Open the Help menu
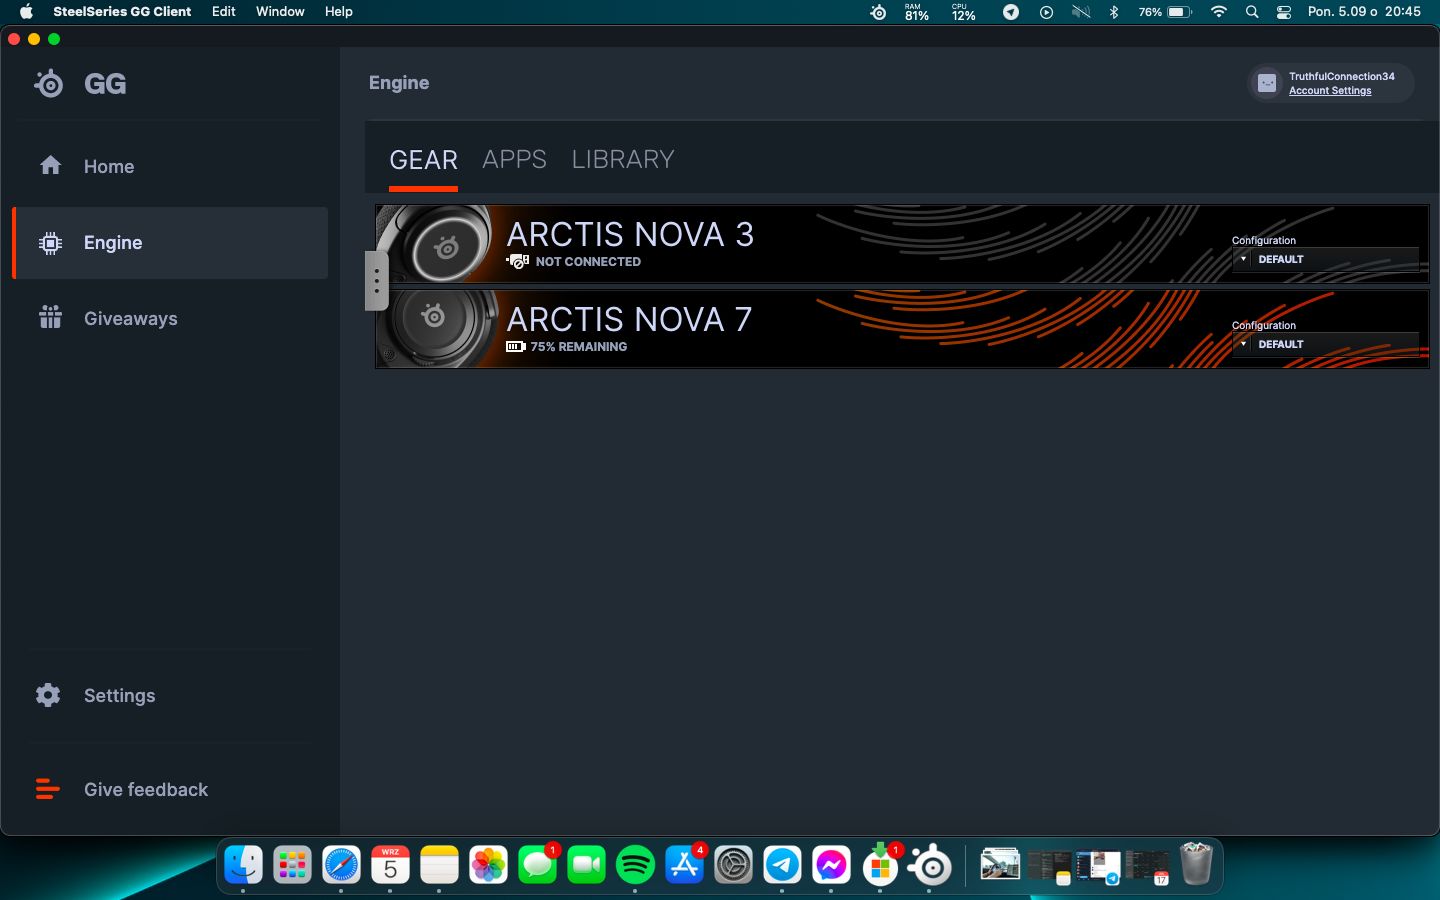 339,12
